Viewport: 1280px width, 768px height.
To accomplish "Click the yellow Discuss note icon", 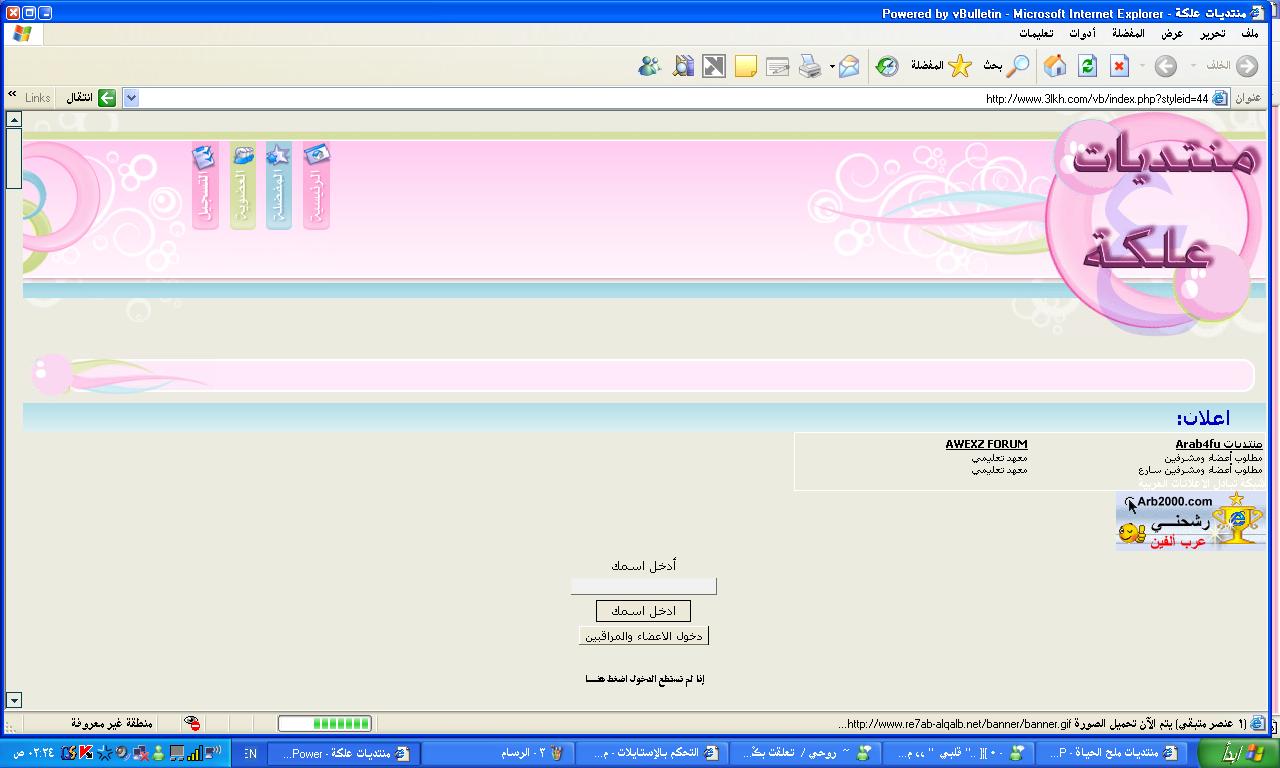I will tap(745, 67).
